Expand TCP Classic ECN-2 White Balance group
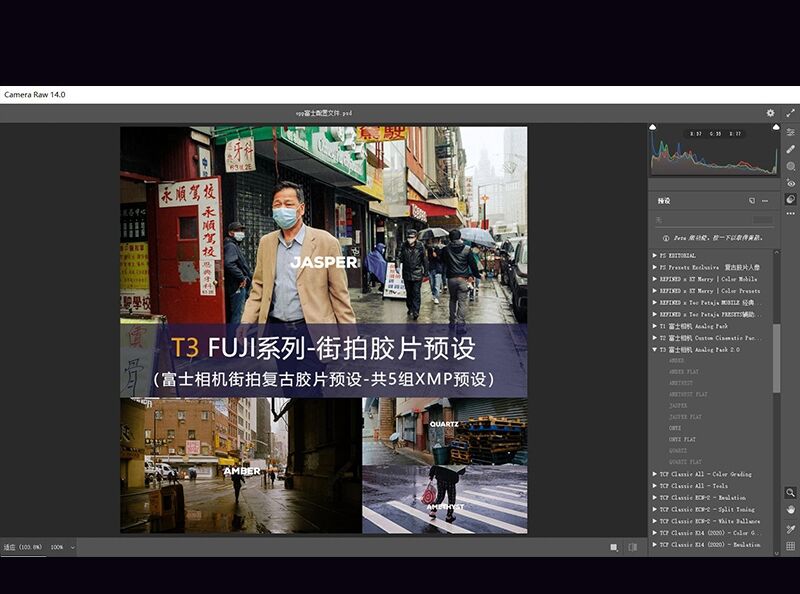Image resolution: width=800 pixels, height=594 pixels. (655, 521)
